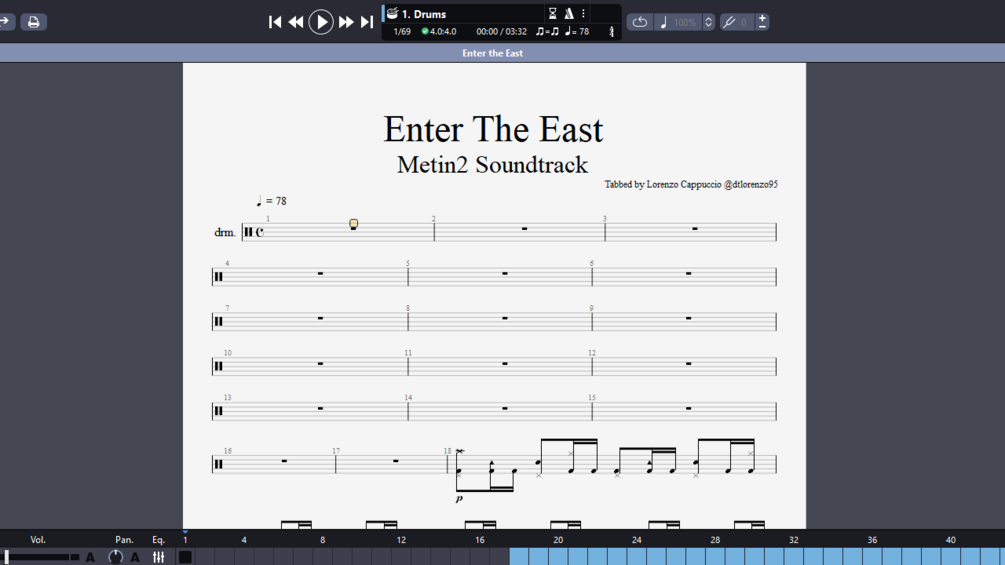Click the 1/69 bar position indicator

(x=402, y=31)
